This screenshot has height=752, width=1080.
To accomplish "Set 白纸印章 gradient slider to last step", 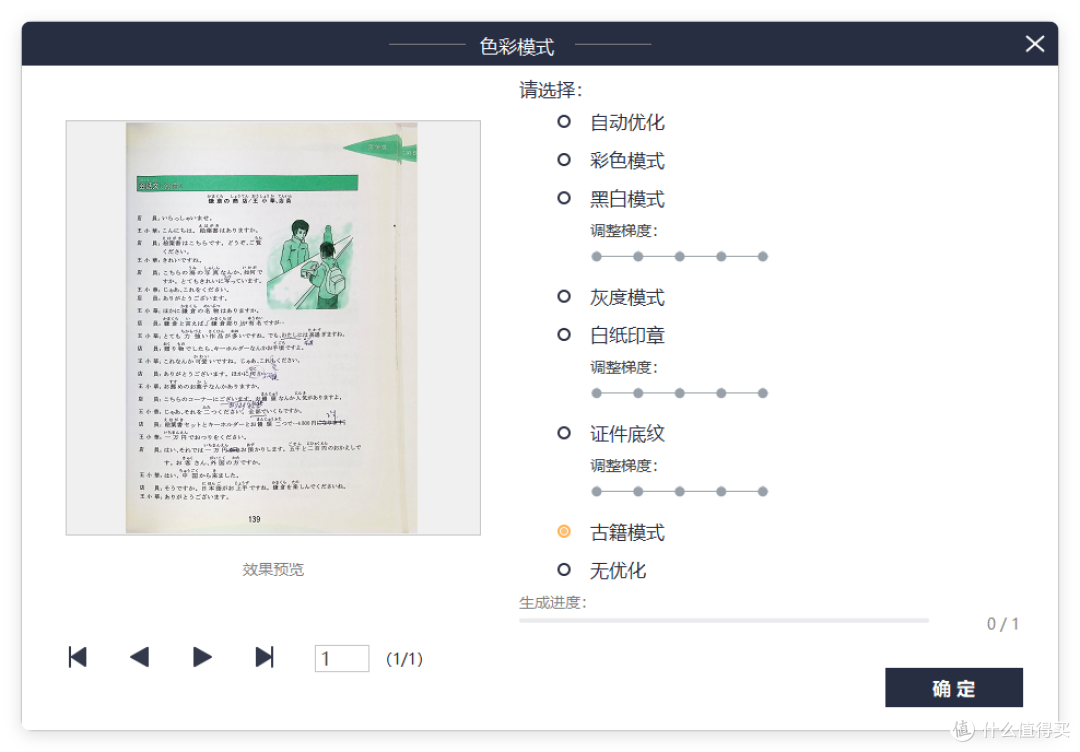I will [762, 393].
